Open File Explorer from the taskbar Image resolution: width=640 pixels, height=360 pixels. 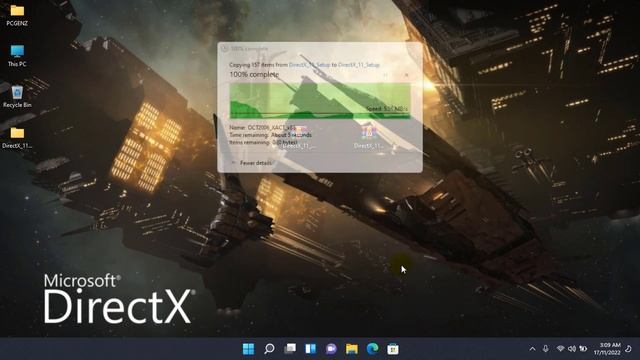click(x=352, y=349)
